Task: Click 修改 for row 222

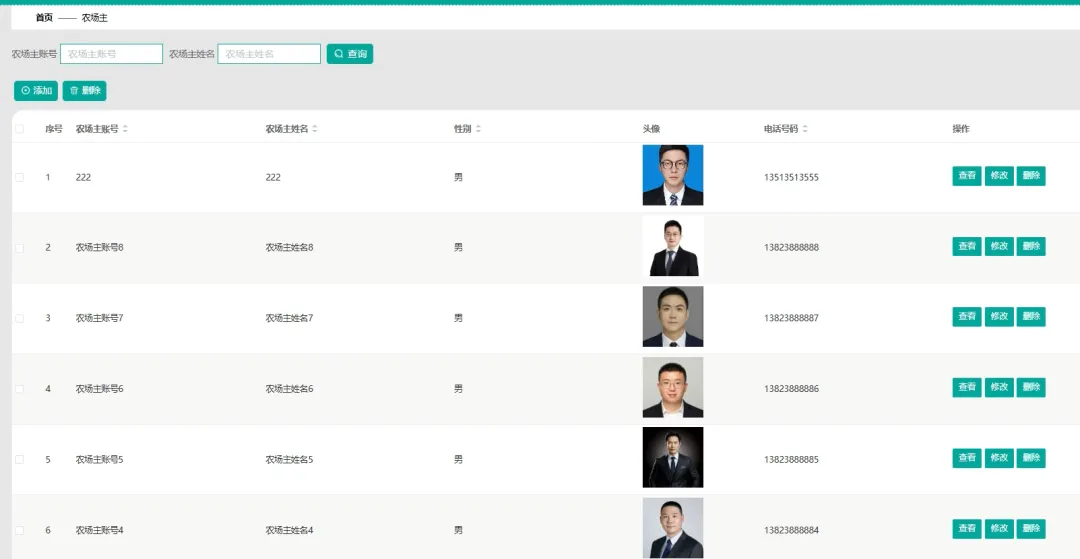Action: (x=999, y=176)
